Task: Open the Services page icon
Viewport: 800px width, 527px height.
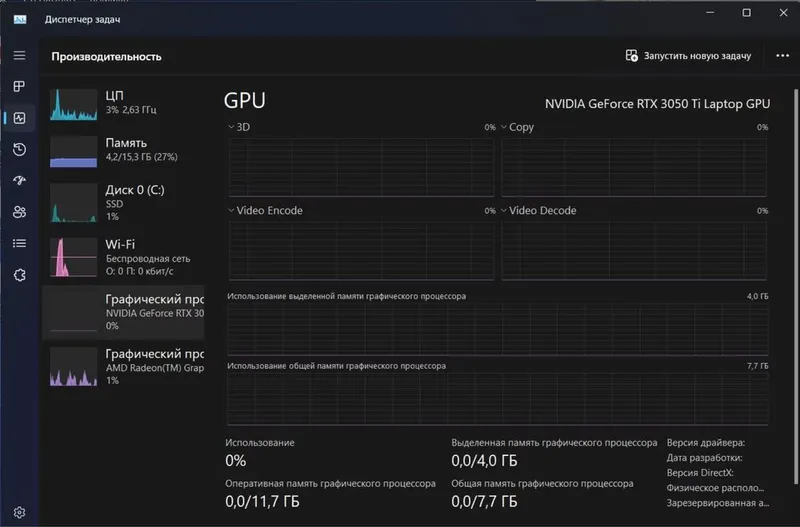Action: tap(19, 275)
